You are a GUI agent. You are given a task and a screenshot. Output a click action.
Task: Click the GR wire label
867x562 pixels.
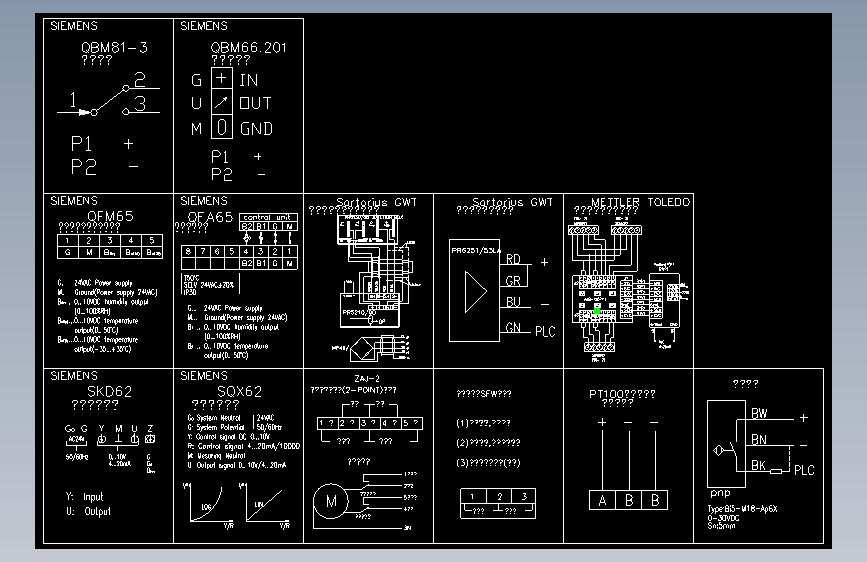(513, 281)
